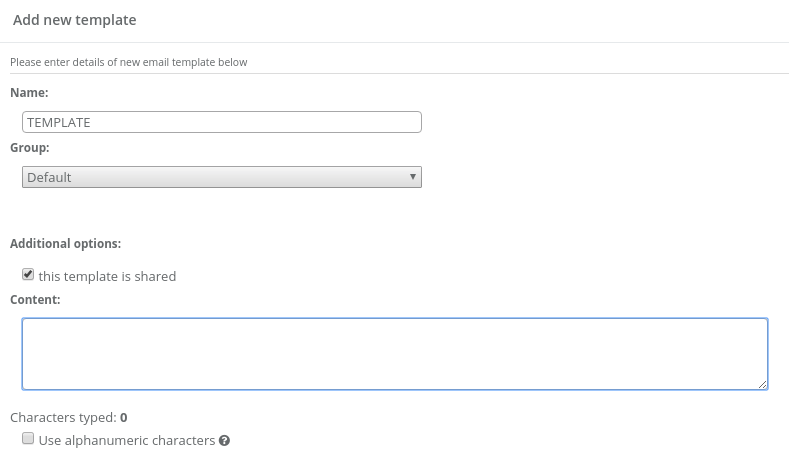Open the Group dropdown showing Default
Screen dimensions: 789x462
[x=221, y=177]
